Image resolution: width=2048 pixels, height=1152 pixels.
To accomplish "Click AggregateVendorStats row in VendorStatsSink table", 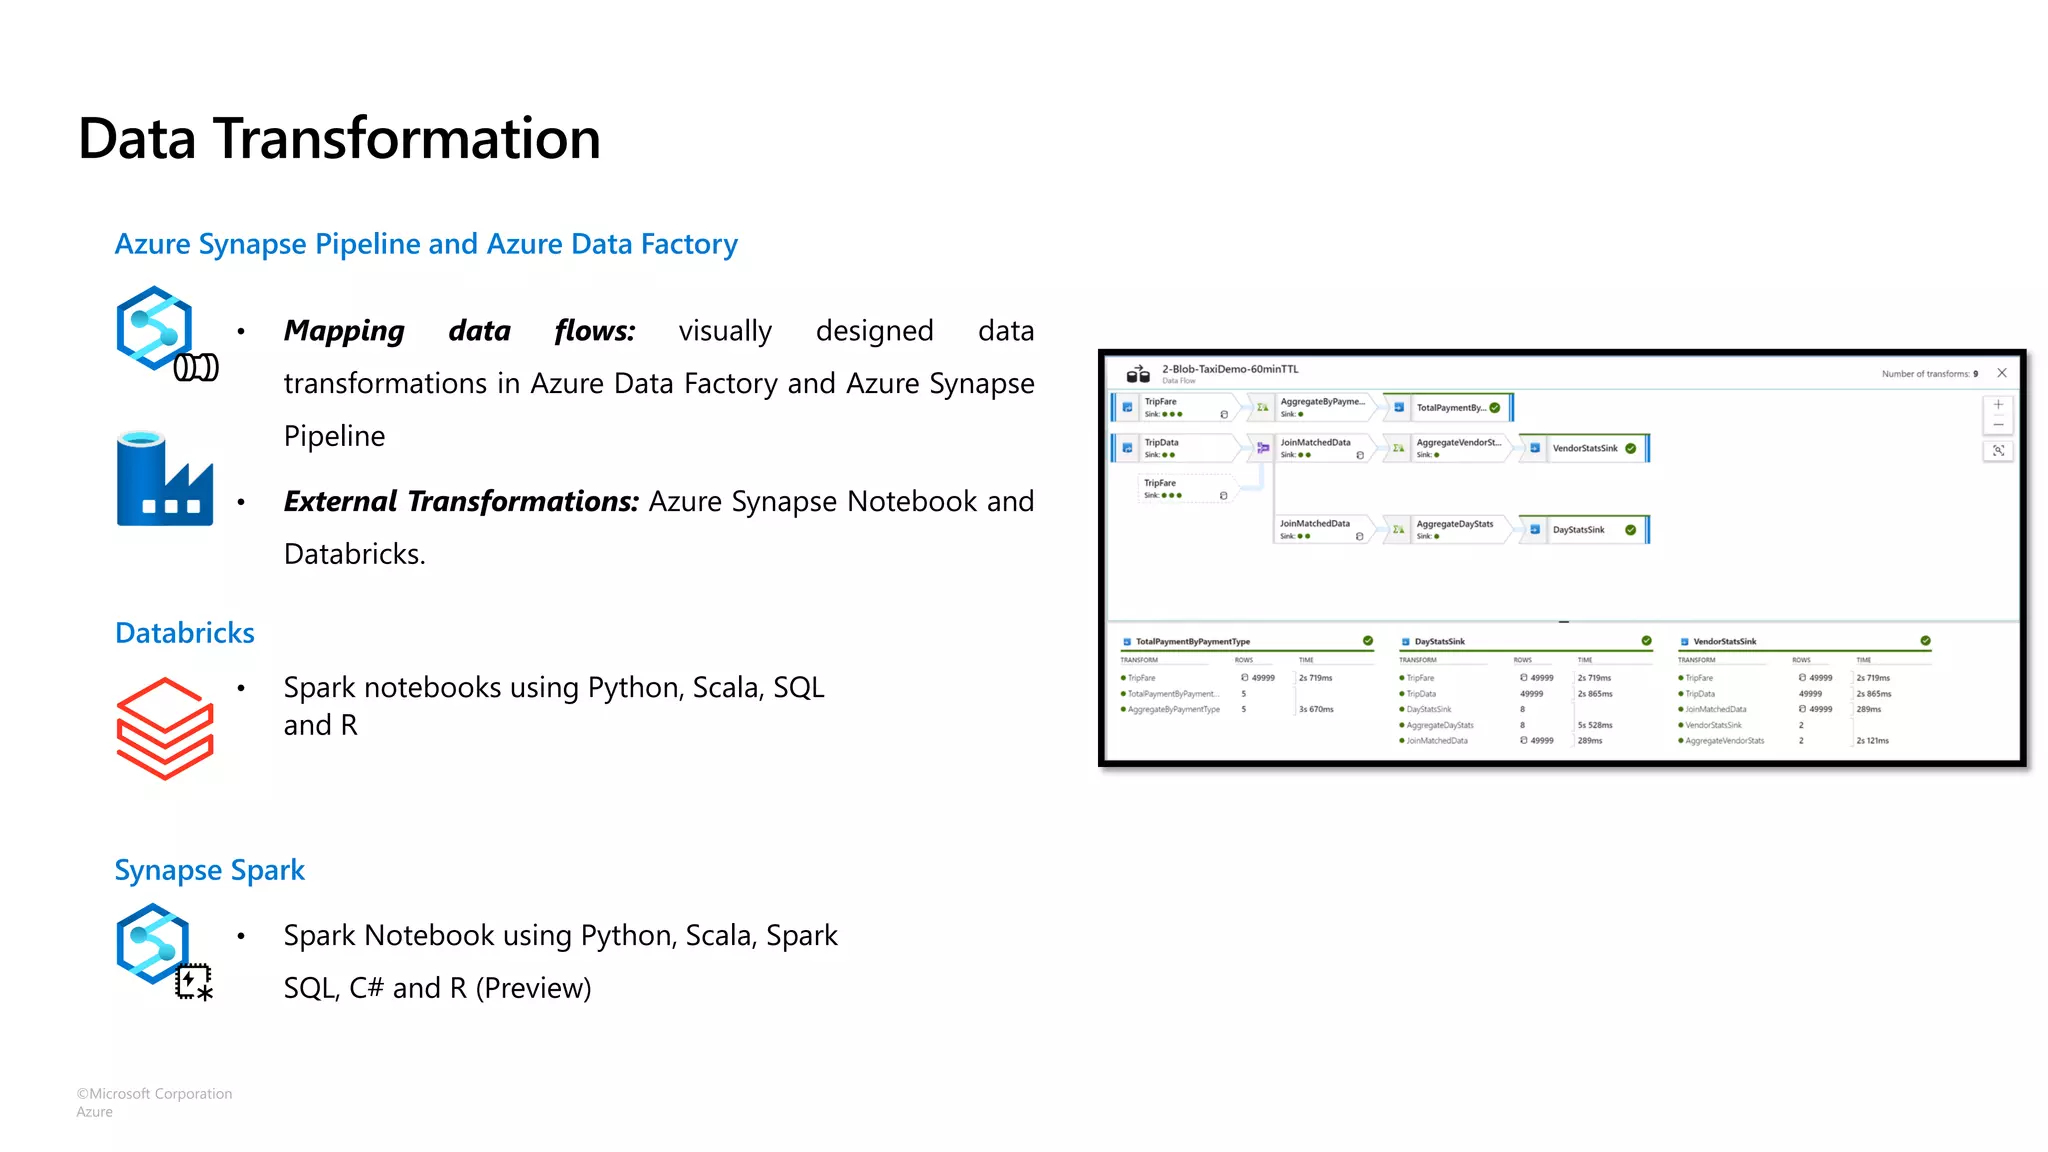I will [1804, 741].
